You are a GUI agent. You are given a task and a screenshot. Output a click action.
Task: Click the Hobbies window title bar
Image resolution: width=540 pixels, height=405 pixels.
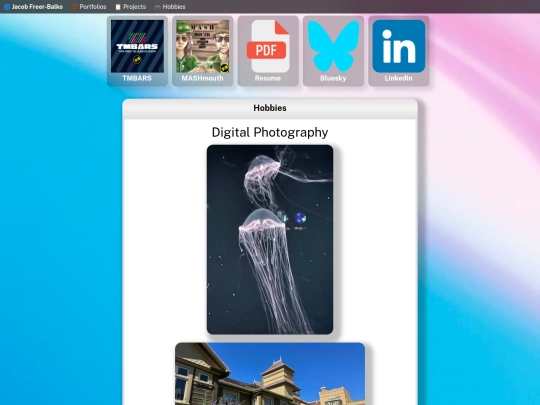pyautogui.click(x=270, y=108)
